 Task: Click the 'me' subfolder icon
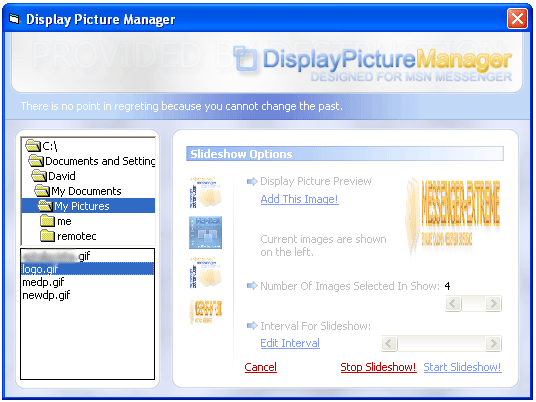coord(48,221)
